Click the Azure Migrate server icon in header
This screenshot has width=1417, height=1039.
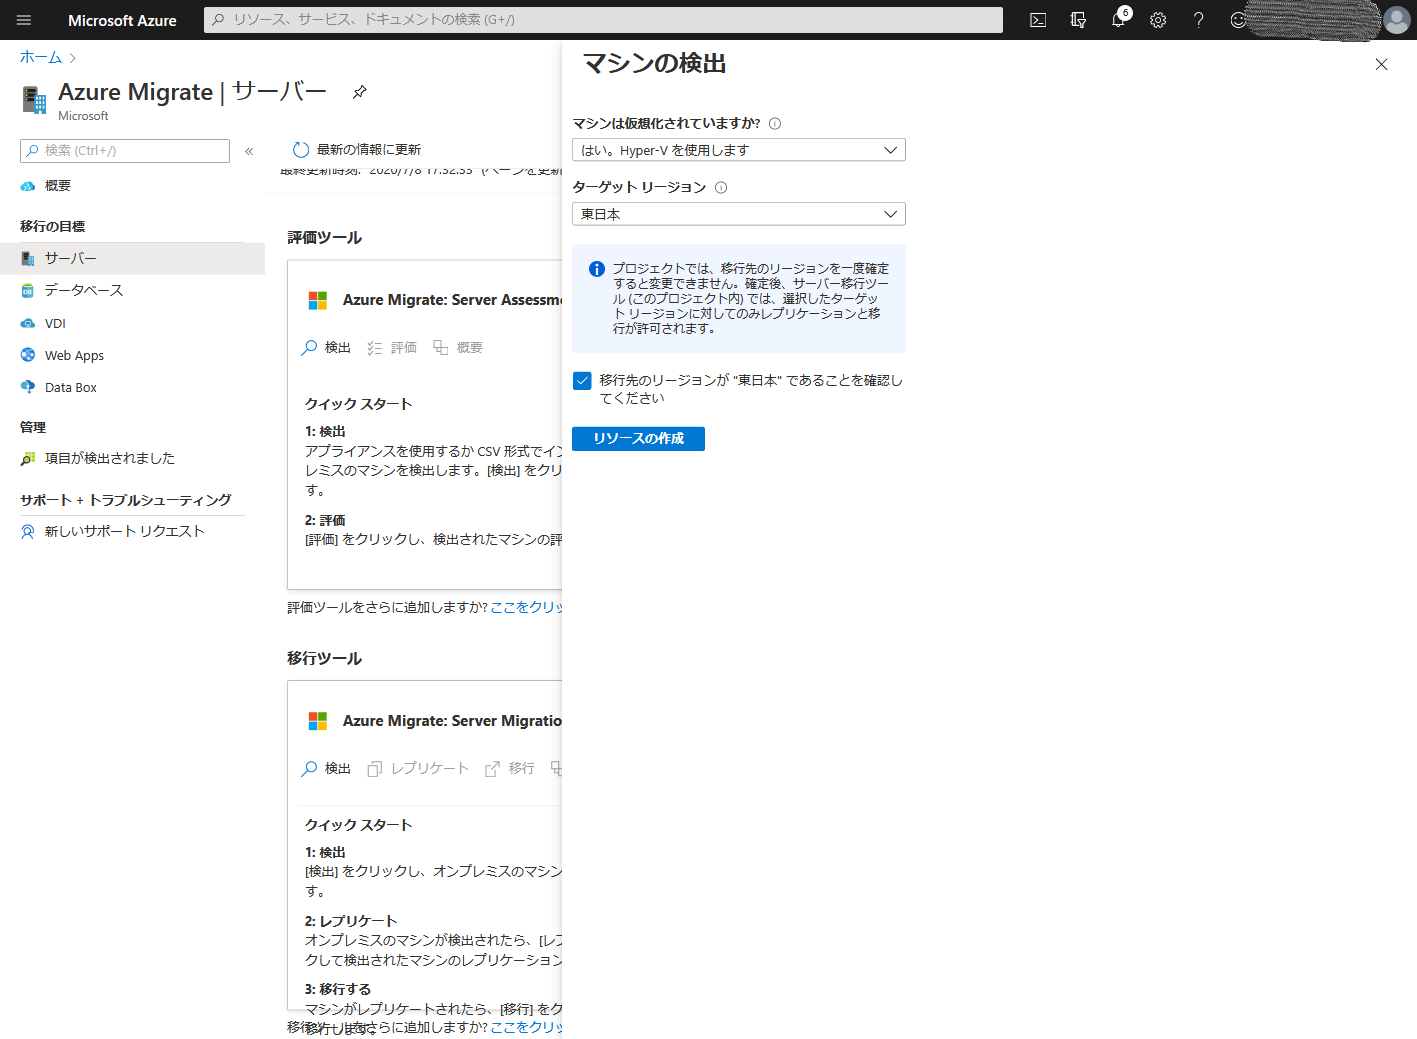point(34,99)
